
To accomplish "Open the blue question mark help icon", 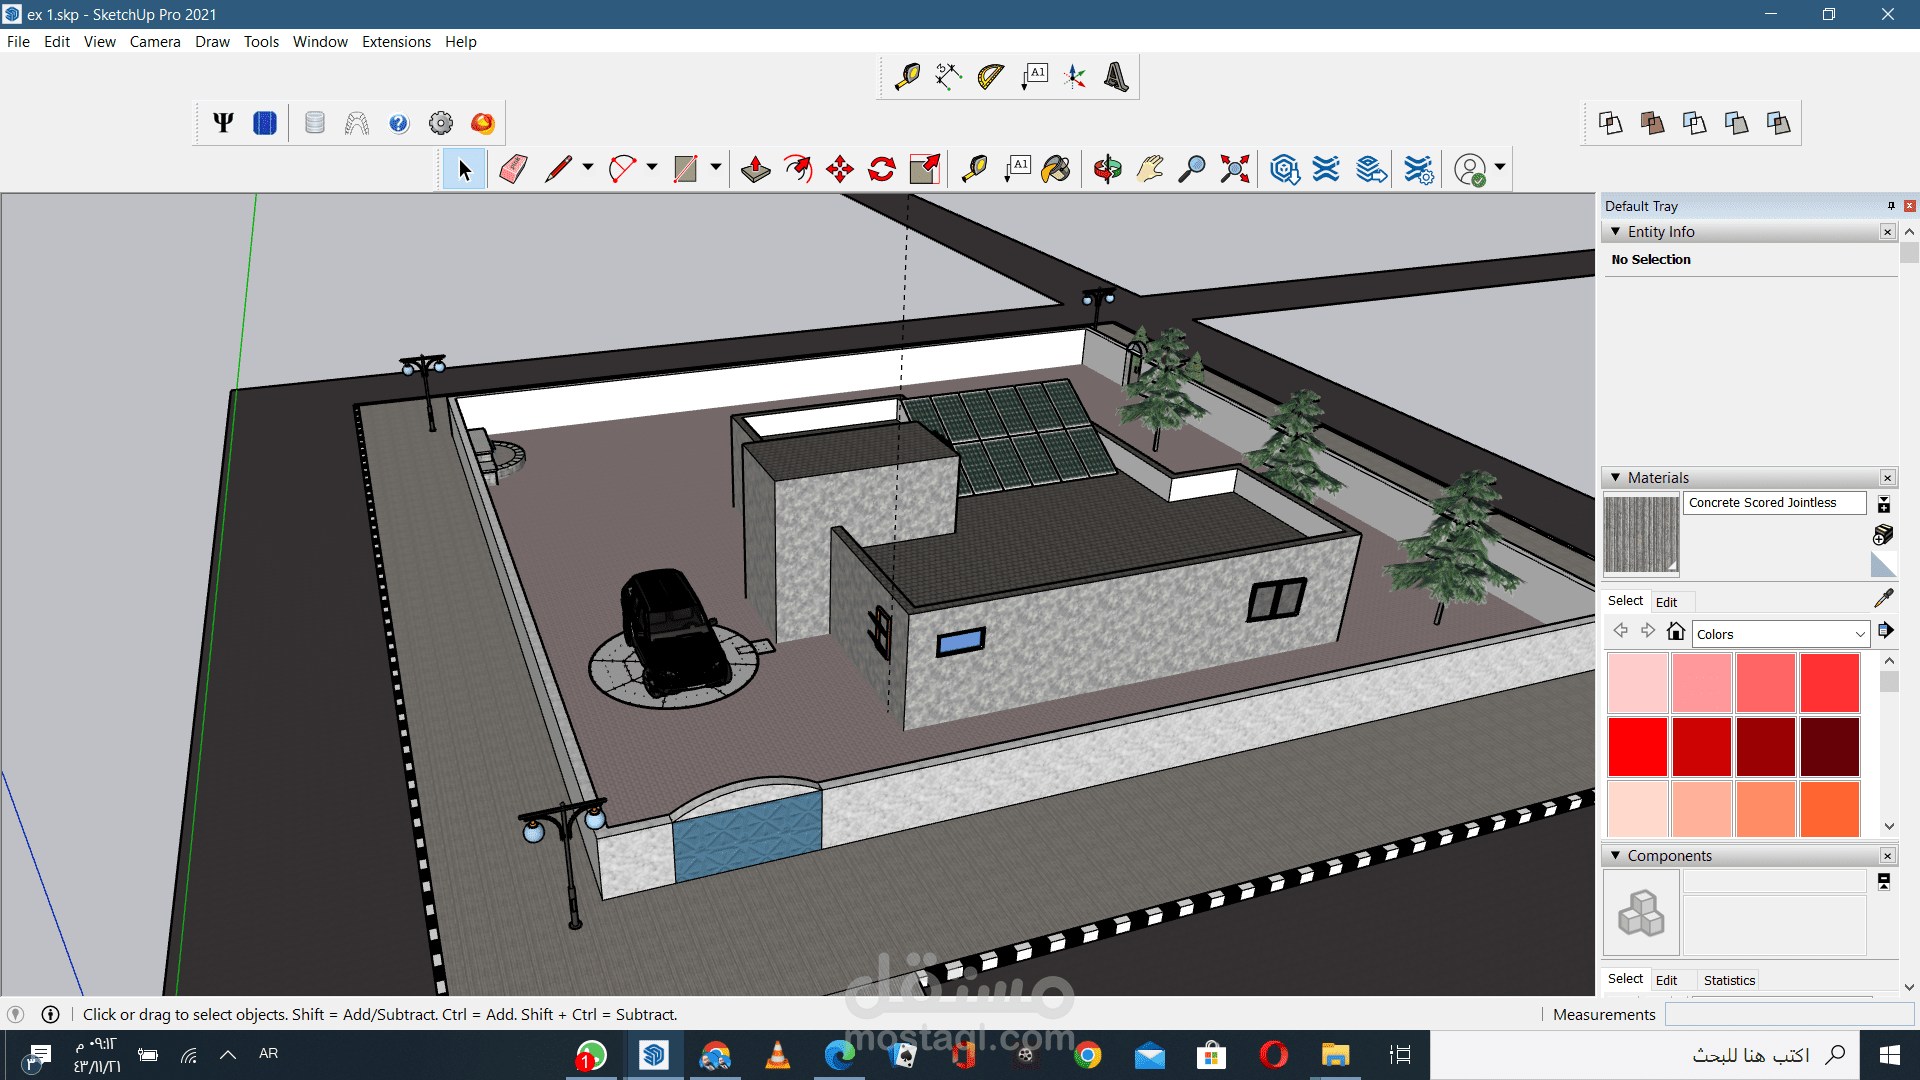I will 399,123.
